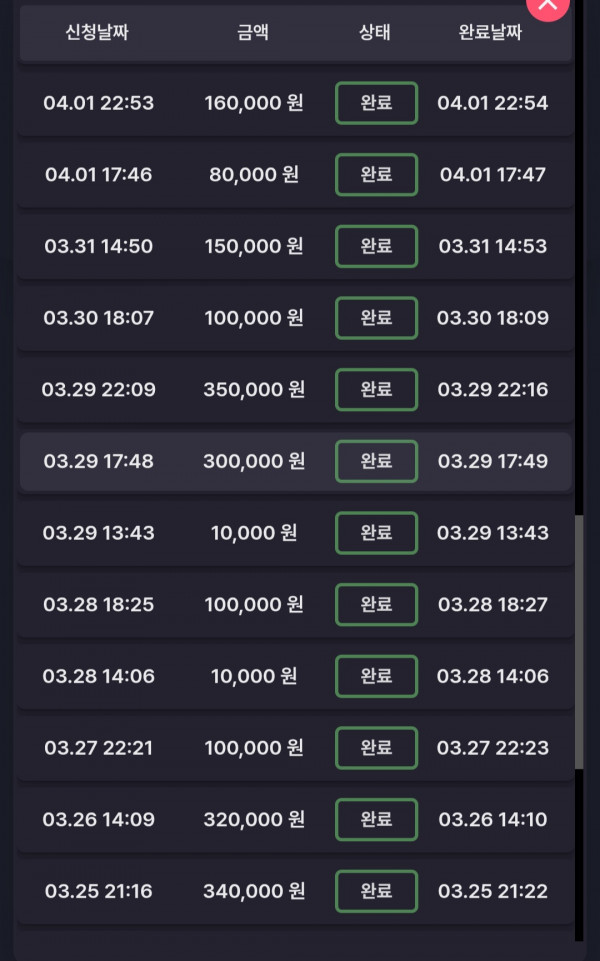Click 완료 button for 340,000 원 row
This screenshot has height=961, width=600.
tap(376, 891)
